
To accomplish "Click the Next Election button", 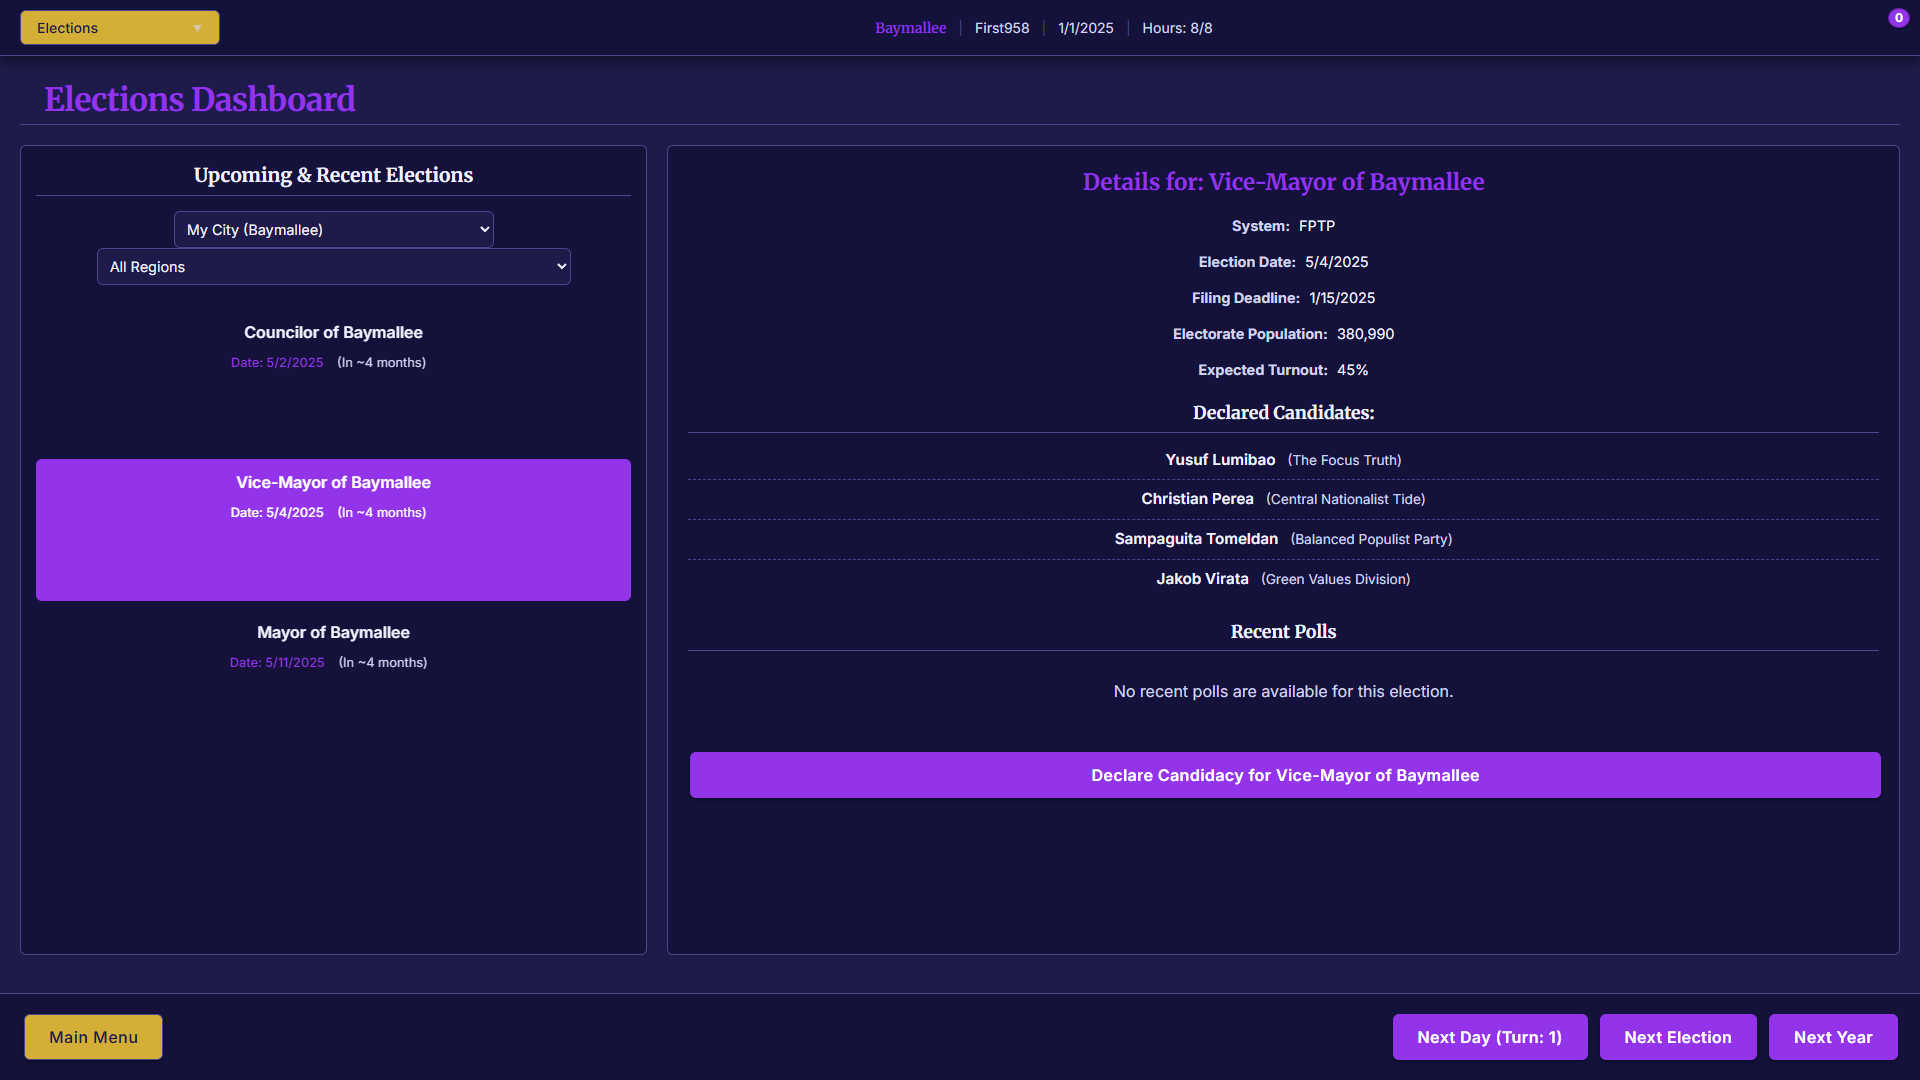I will pyautogui.click(x=1677, y=1037).
